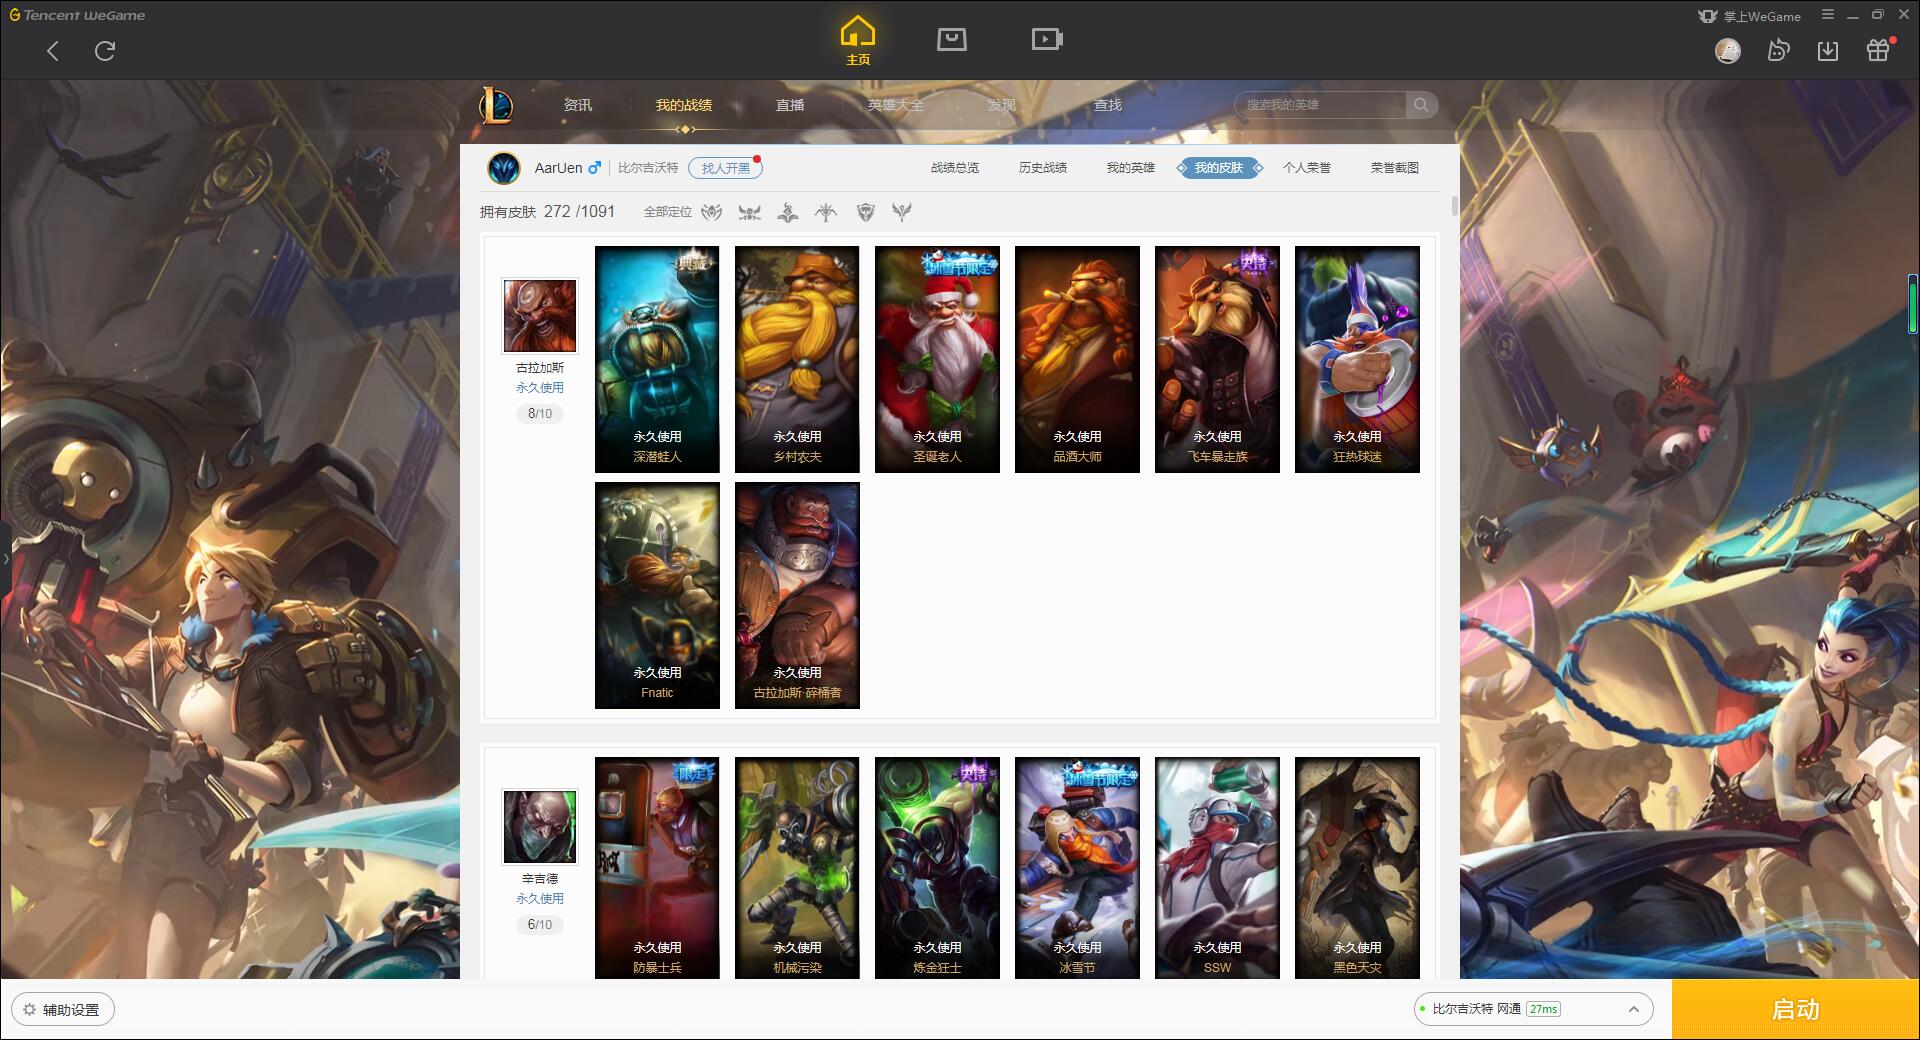Click the 找人开黑 button
This screenshot has height=1040, width=1920.
coord(725,168)
